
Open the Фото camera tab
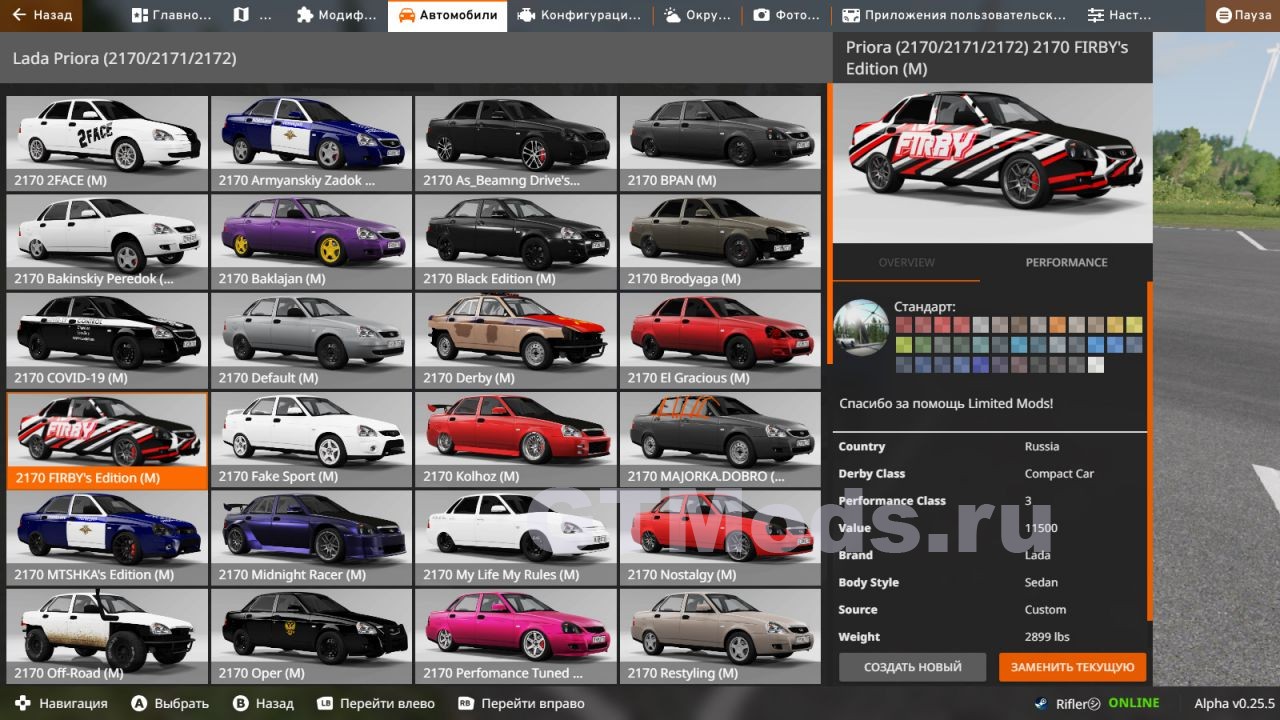(x=786, y=15)
